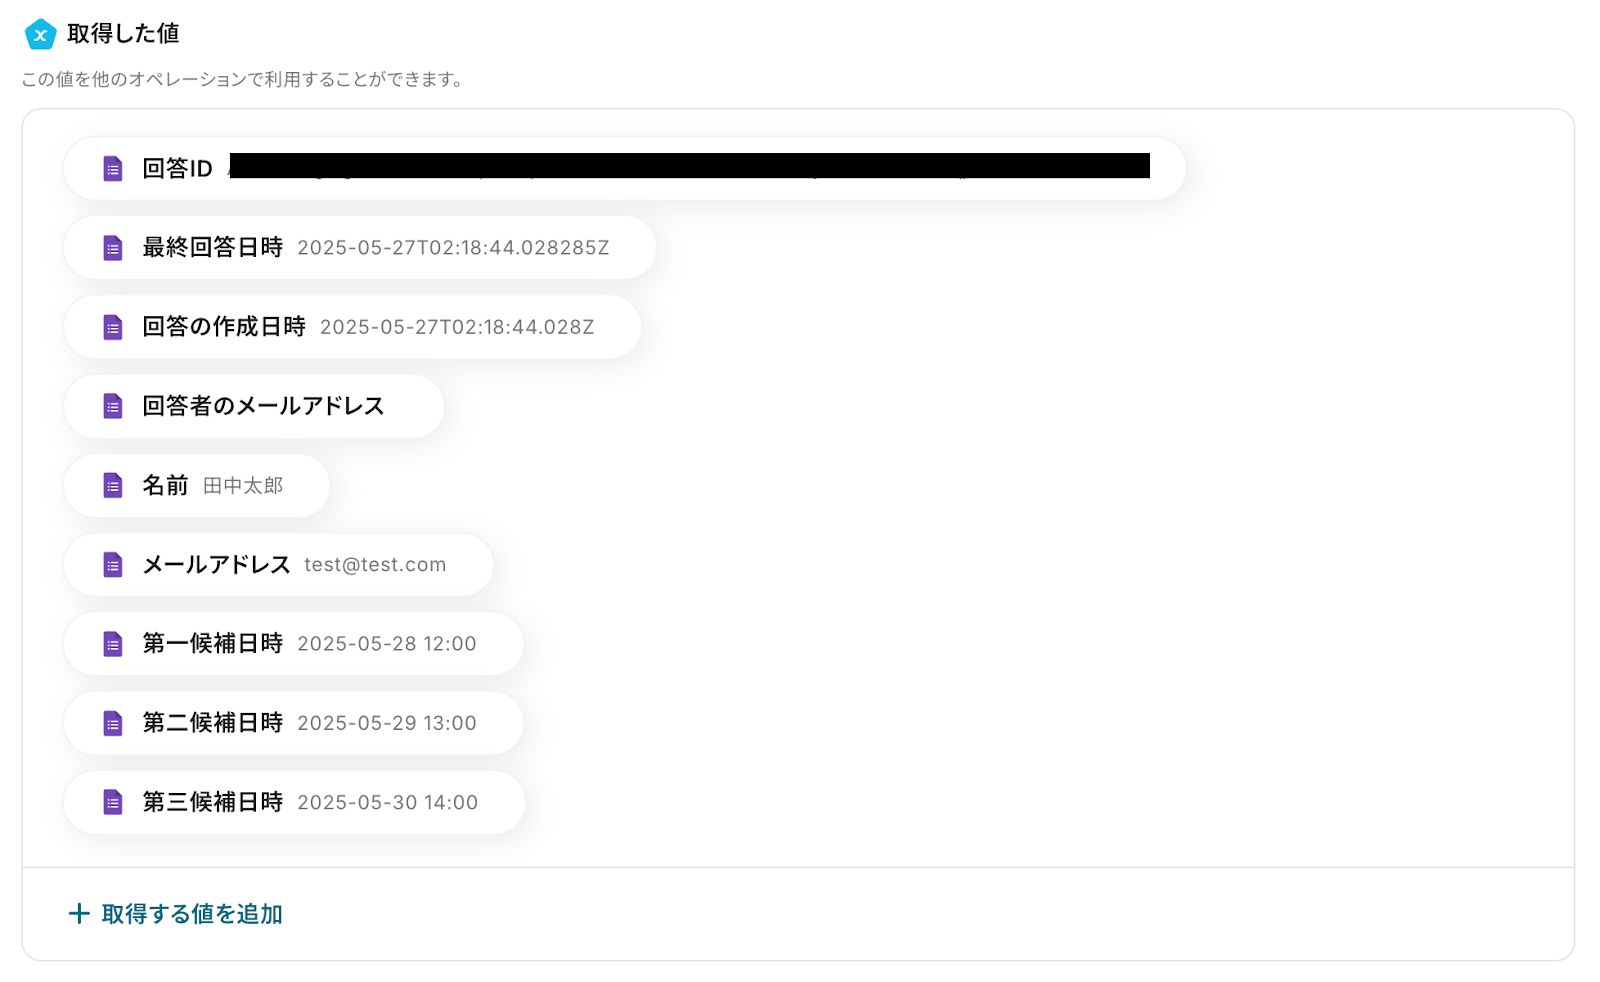Image resolution: width=1600 pixels, height=982 pixels.
Task: Click the plus icon for 取得する値を追加
Action: click(79, 914)
